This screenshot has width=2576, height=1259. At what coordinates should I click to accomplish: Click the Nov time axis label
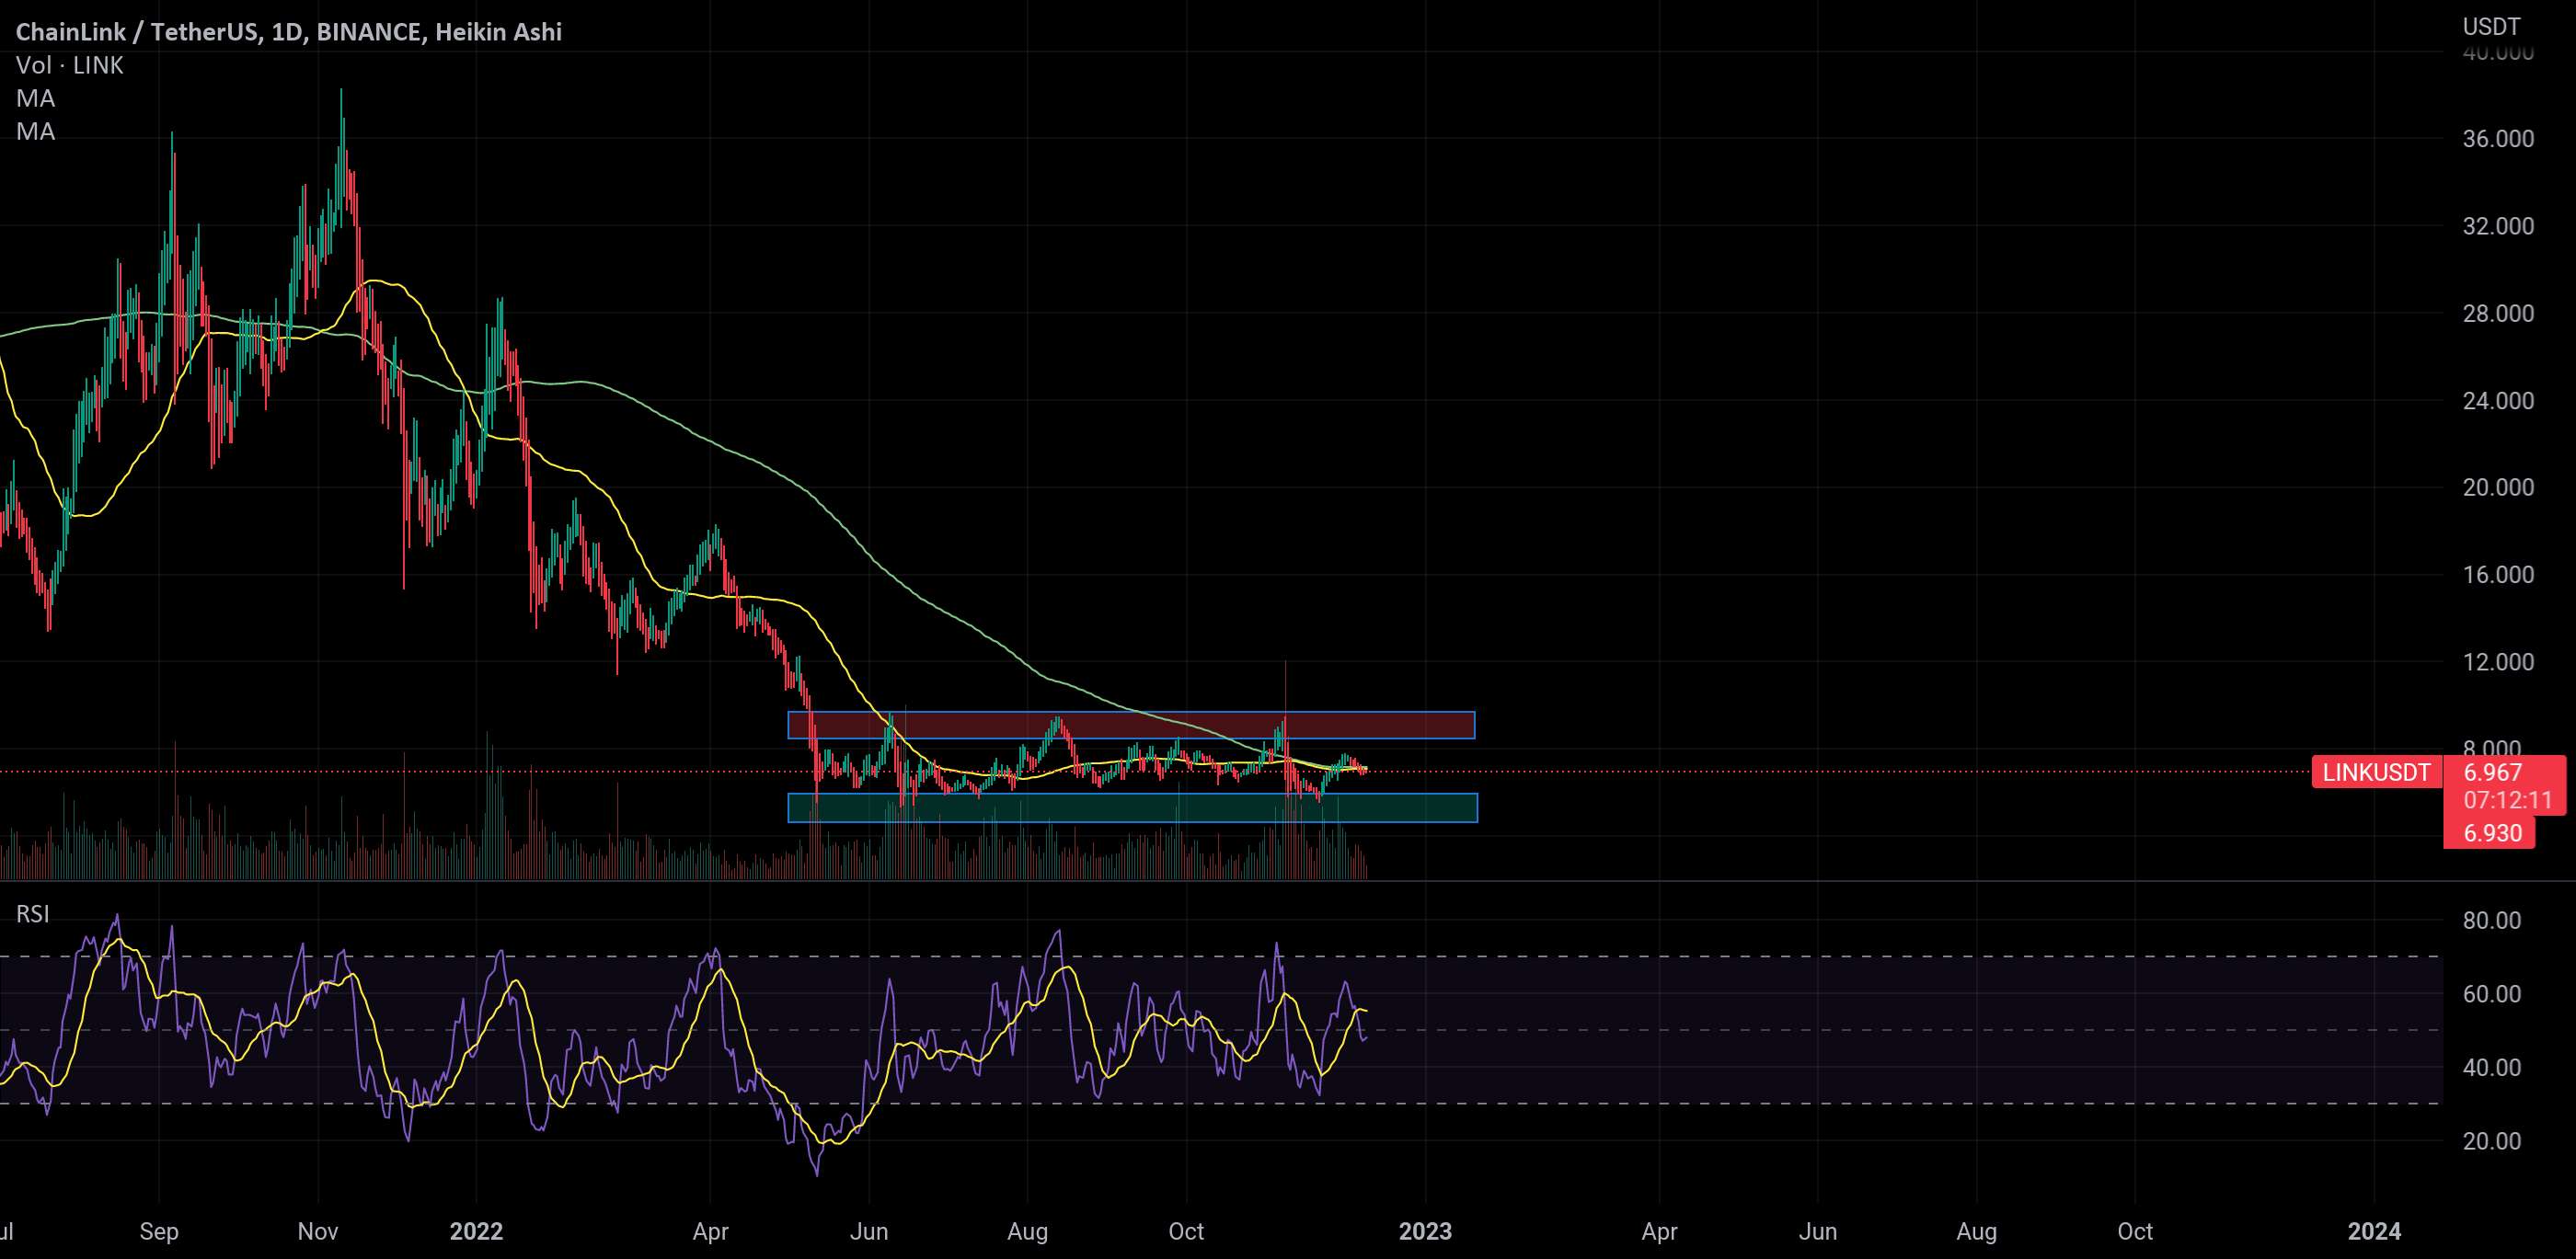pos(318,1231)
